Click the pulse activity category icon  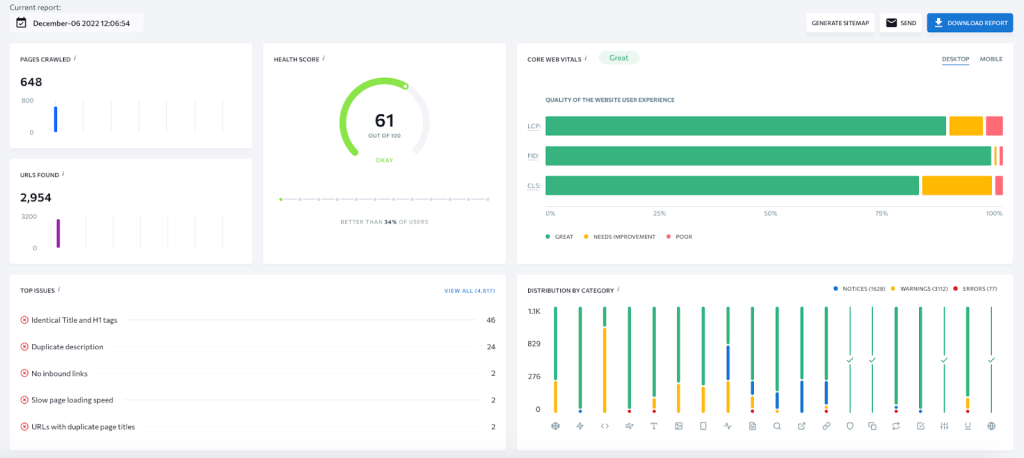point(728,426)
